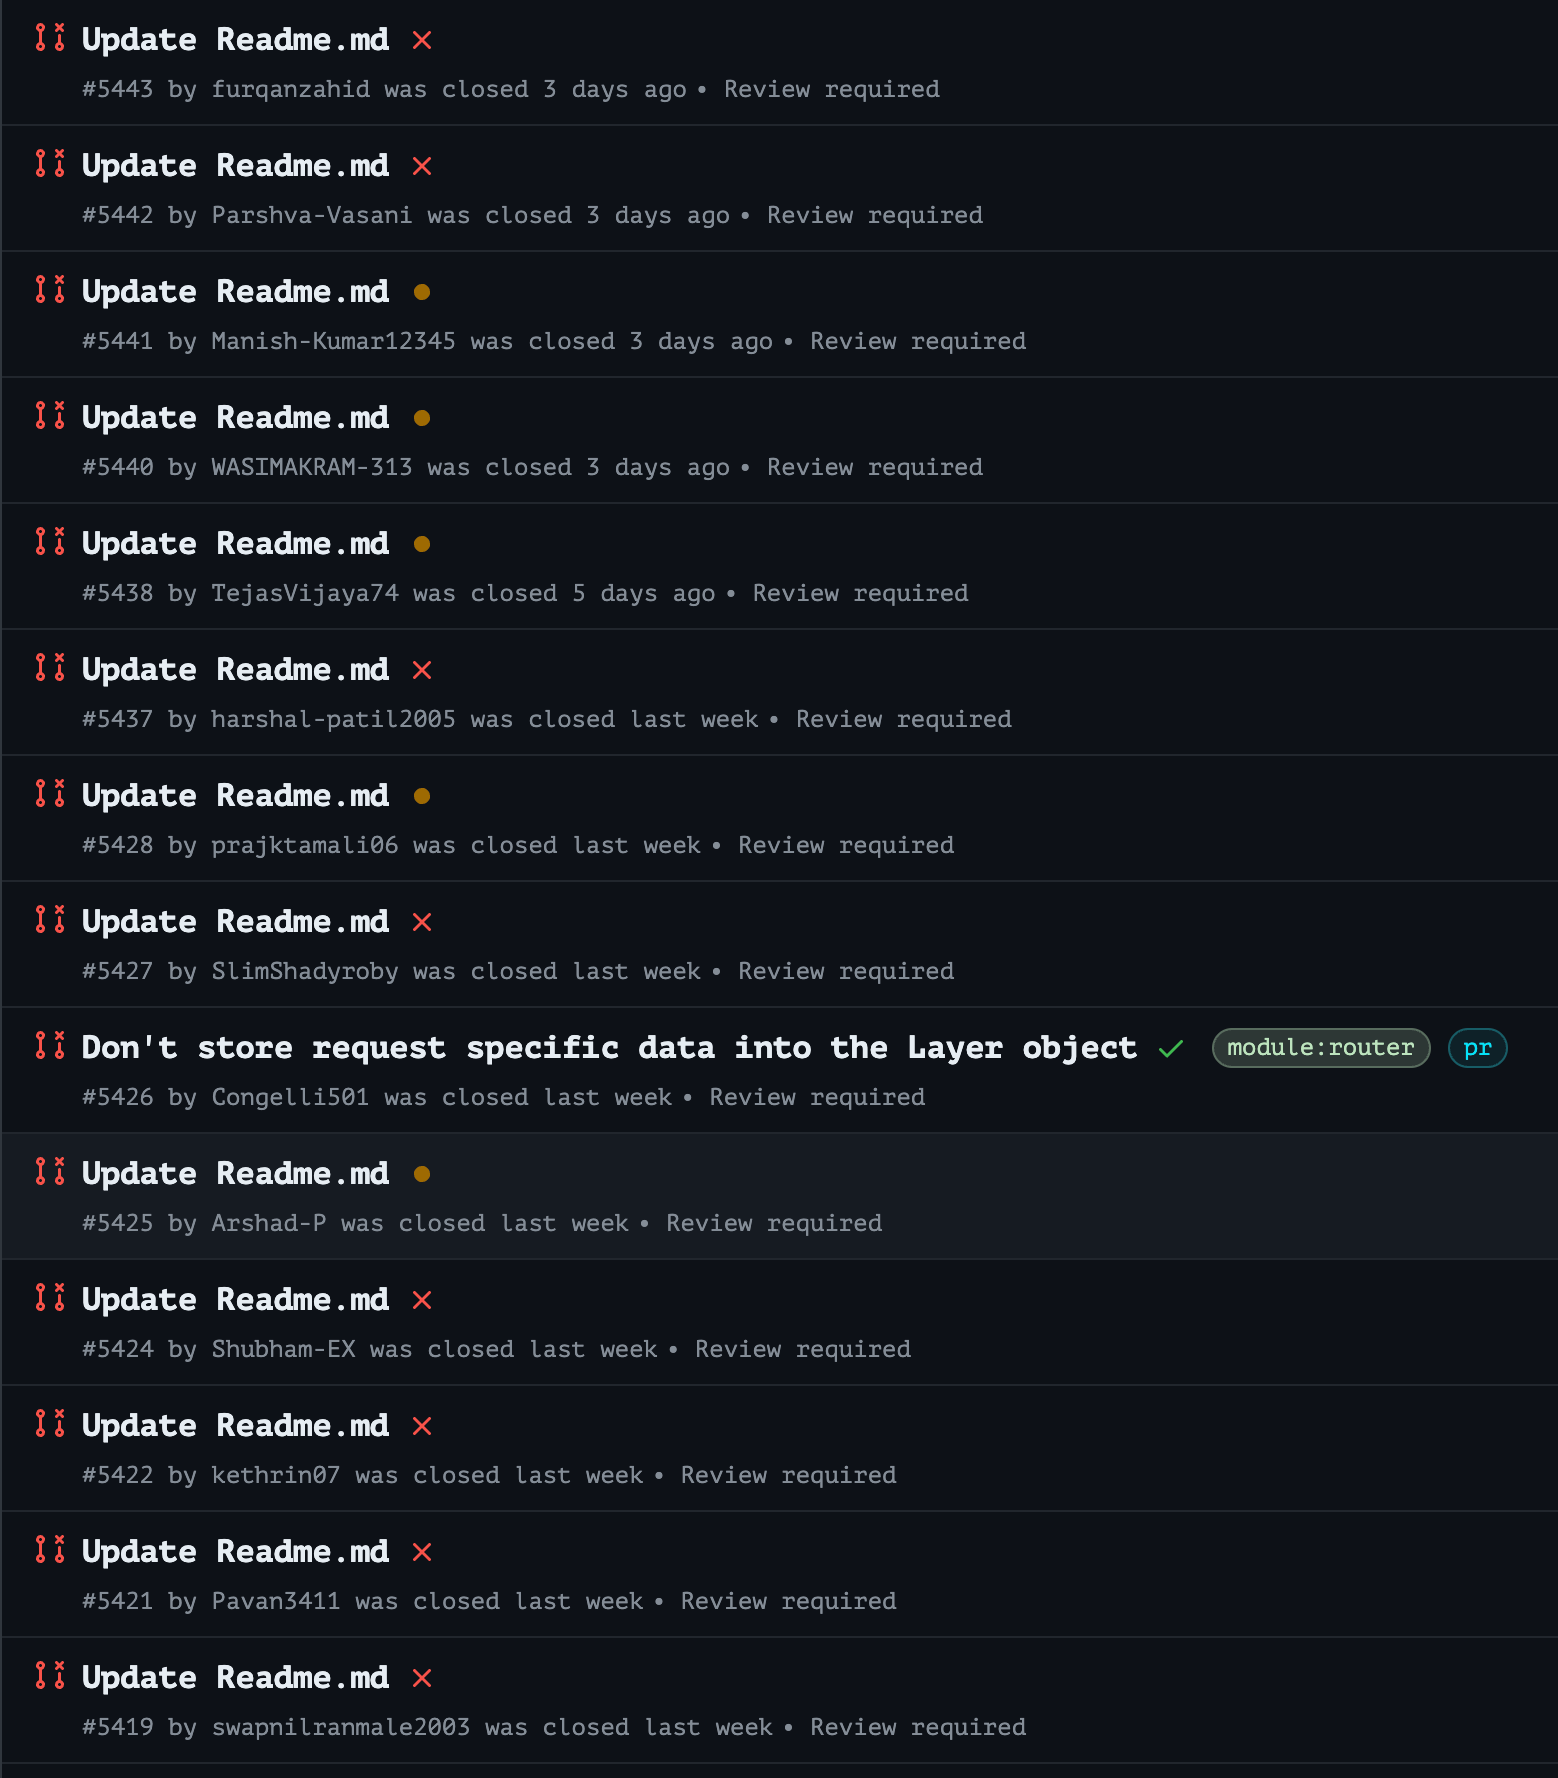Open the module:router label on PR #5426
Screen dimensions: 1558x1778
click(x=1320, y=1048)
